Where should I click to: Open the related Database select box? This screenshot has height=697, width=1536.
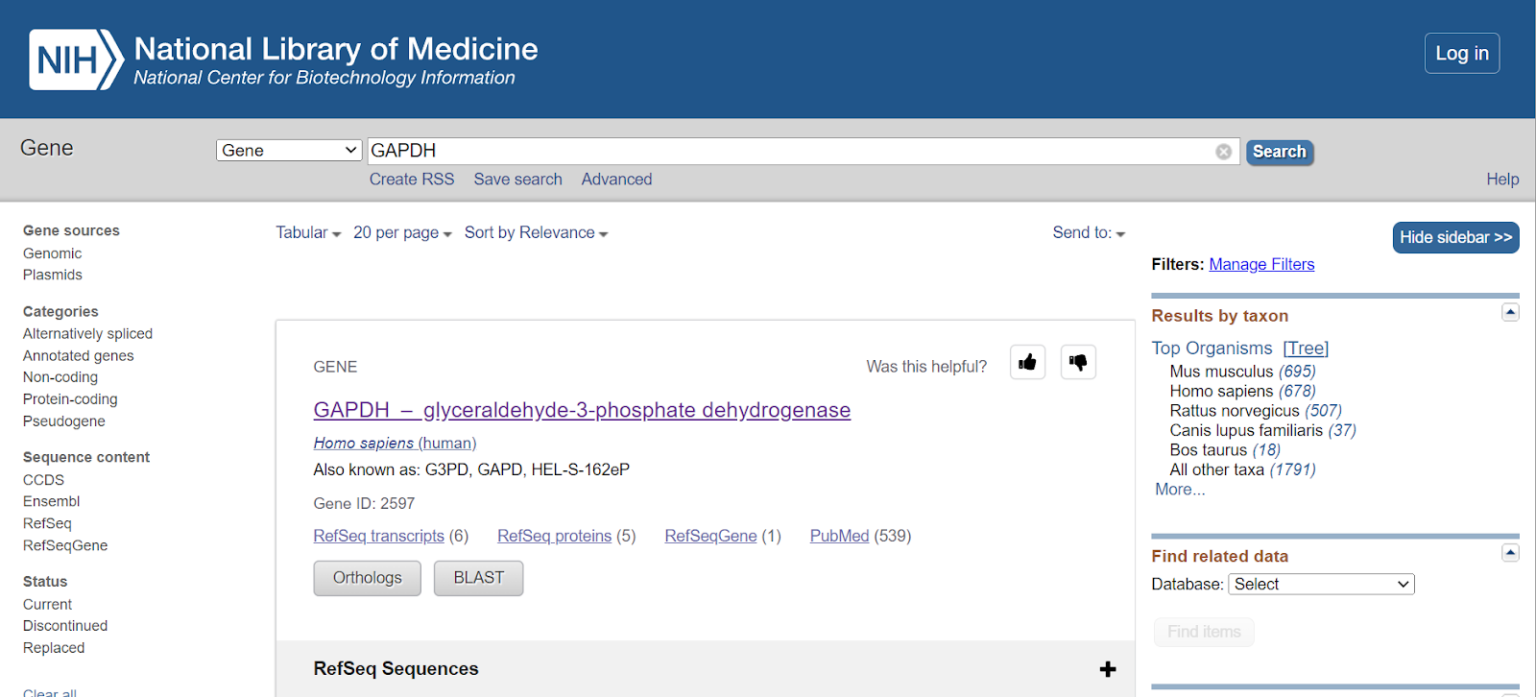[1320, 584]
